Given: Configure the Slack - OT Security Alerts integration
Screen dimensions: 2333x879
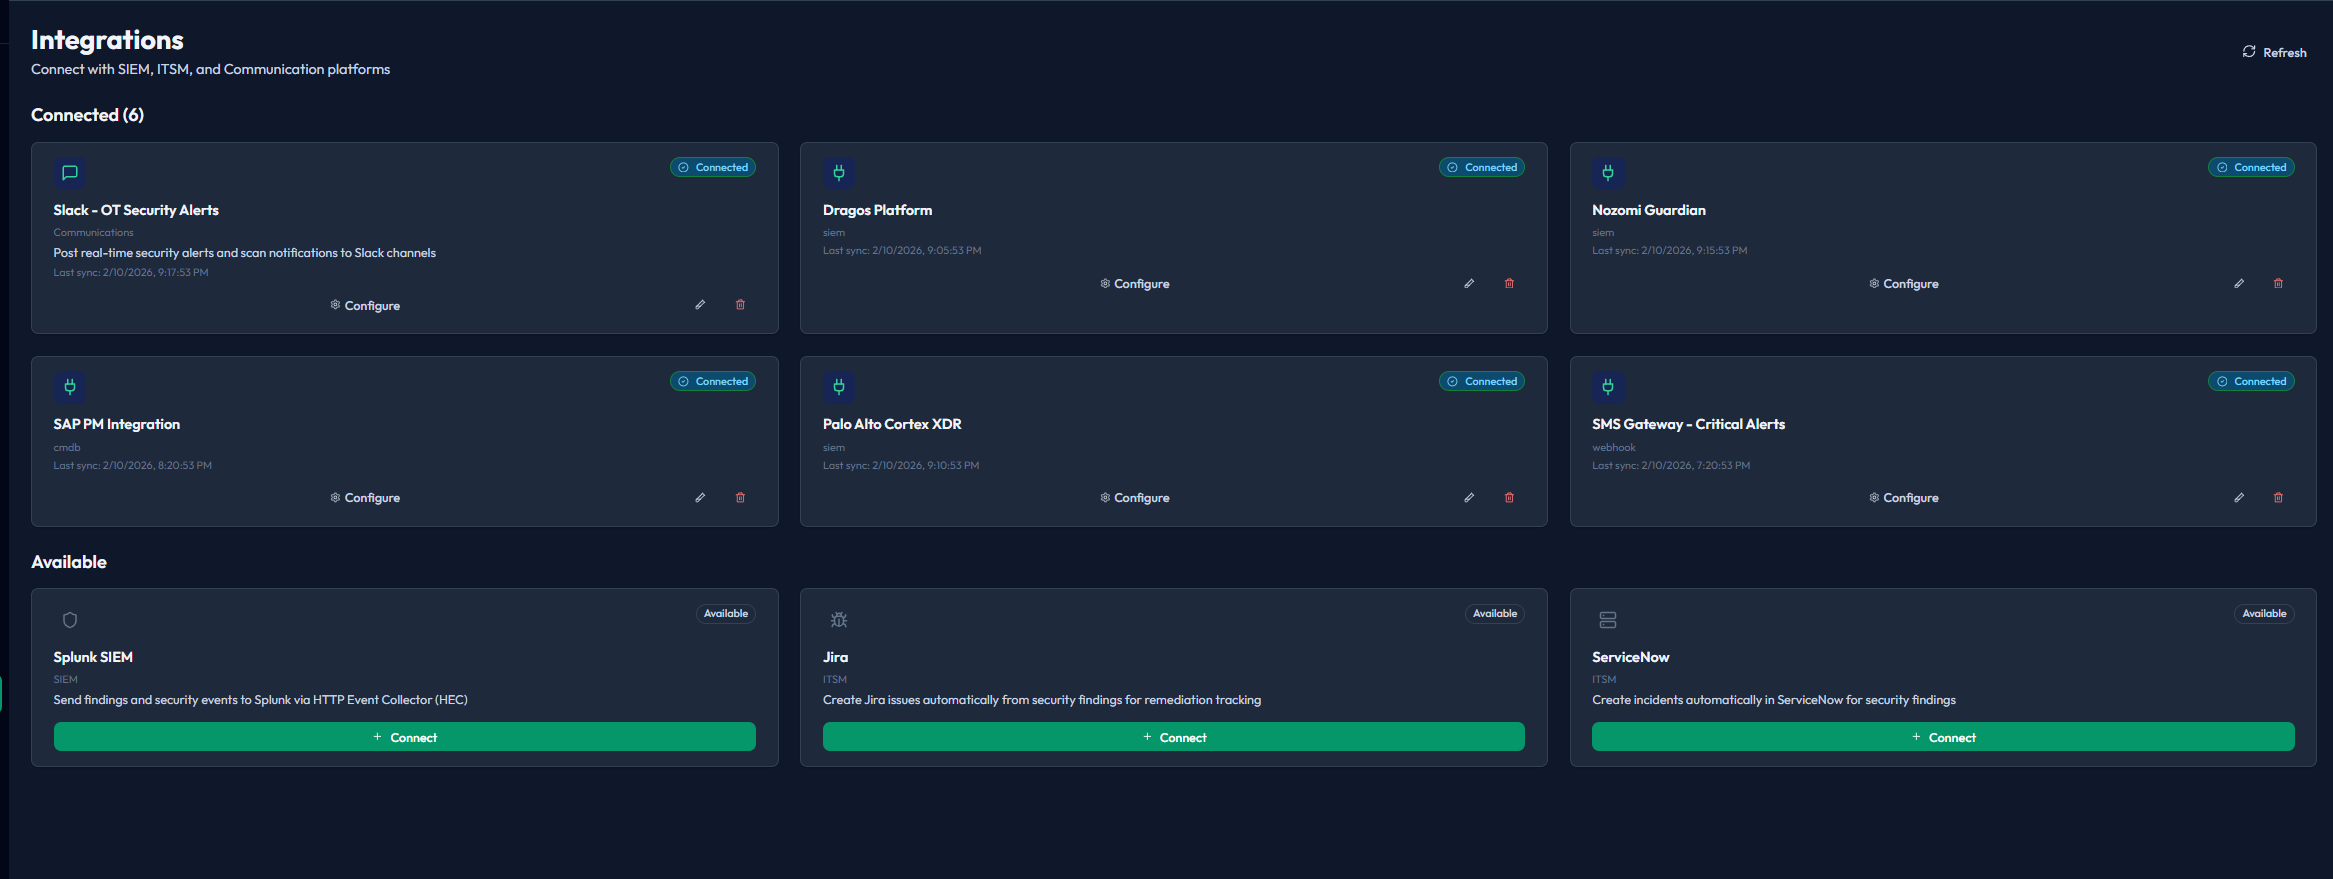Looking at the screenshot, I should (365, 306).
